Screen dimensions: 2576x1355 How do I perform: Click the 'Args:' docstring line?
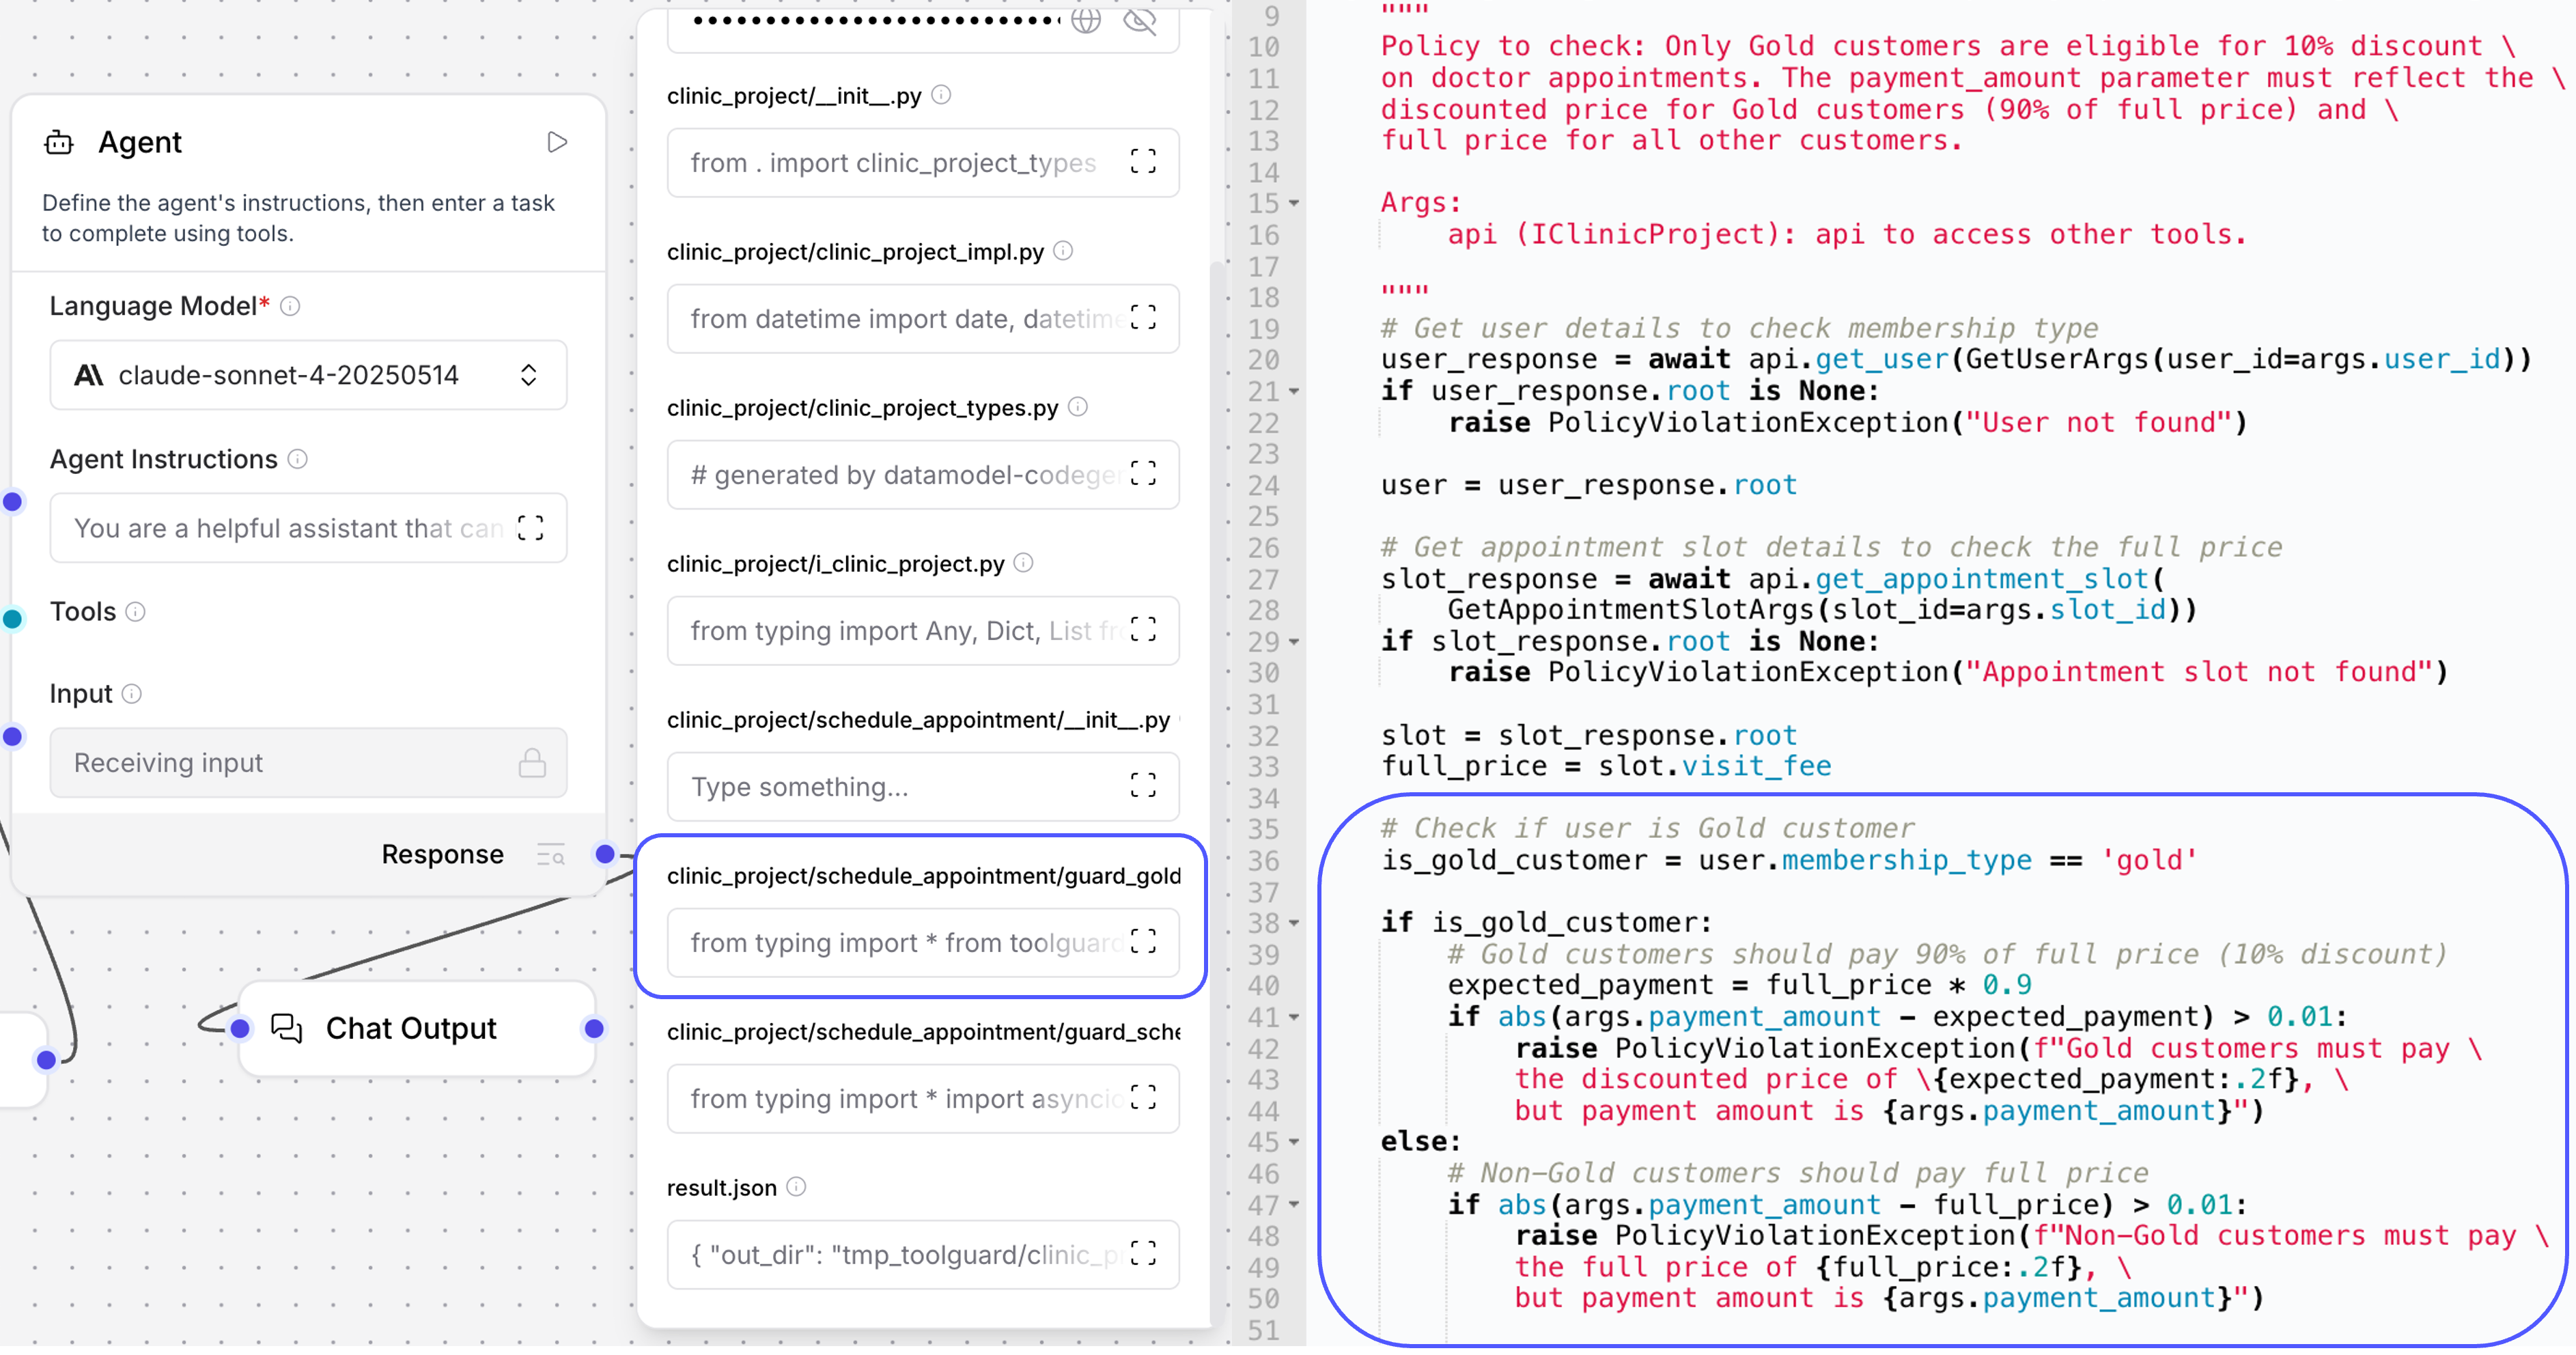1421,203
